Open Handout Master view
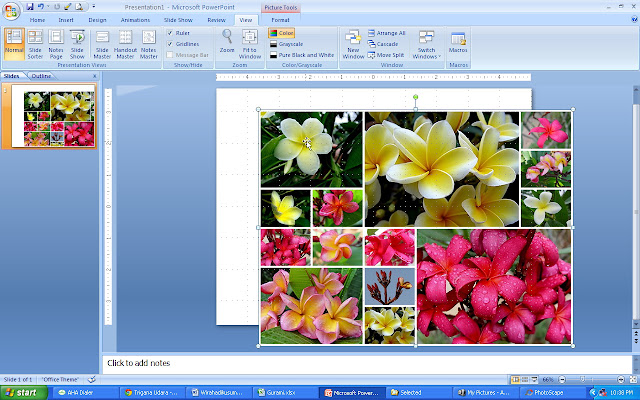This screenshot has height=400, width=640. tap(126, 44)
